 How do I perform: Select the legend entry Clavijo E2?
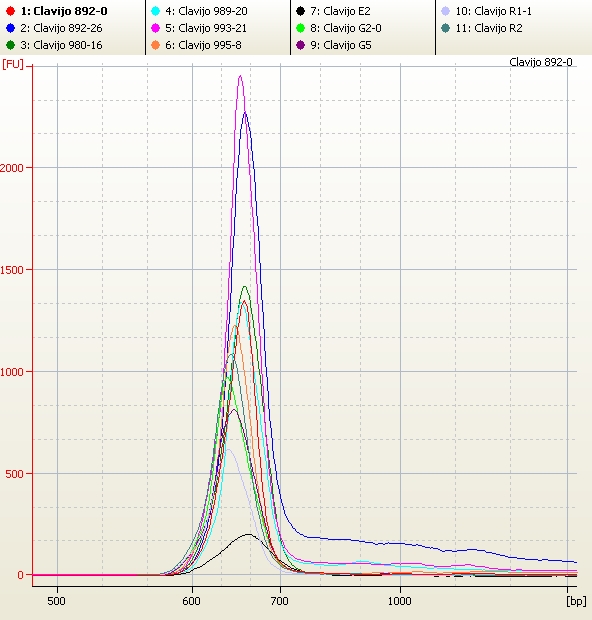point(340,11)
